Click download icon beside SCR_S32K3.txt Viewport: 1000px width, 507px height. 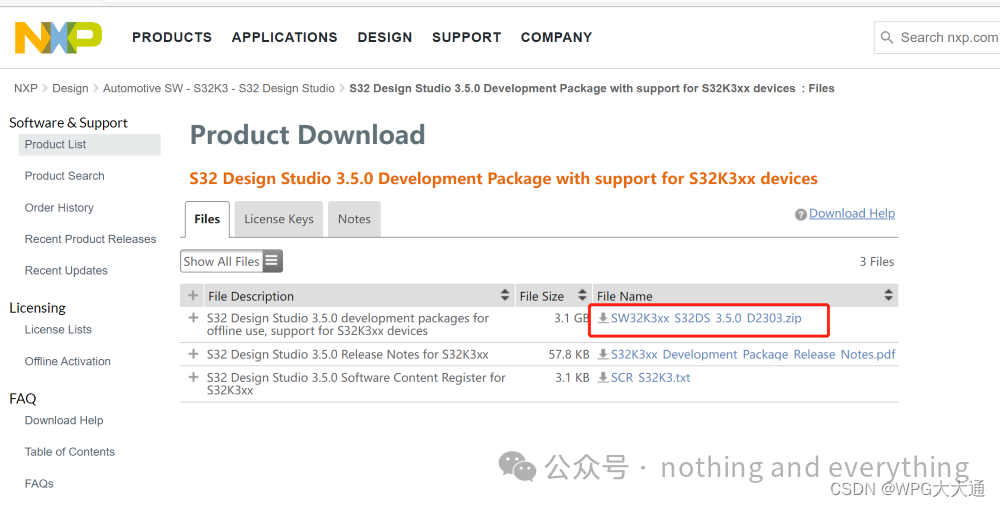(x=603, y=378)
